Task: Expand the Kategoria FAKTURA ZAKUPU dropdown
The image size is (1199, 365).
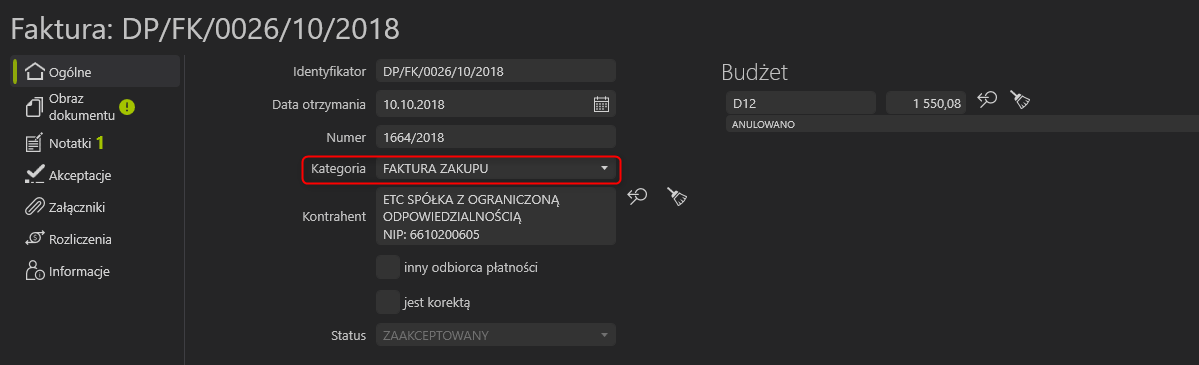Action: [x=496, y=168]
